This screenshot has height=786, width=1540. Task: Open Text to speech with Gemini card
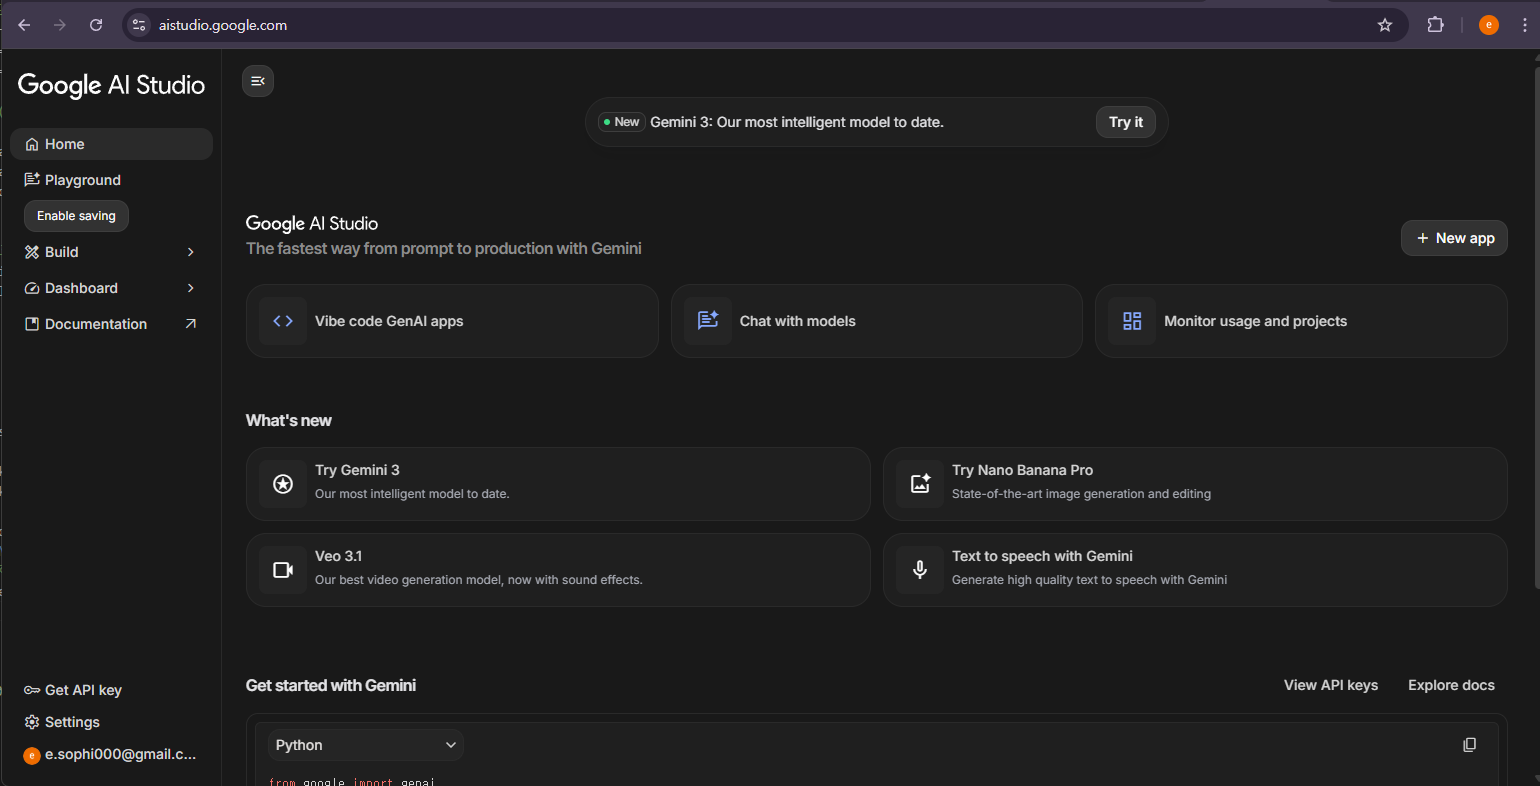click(x=1195, y=570)
